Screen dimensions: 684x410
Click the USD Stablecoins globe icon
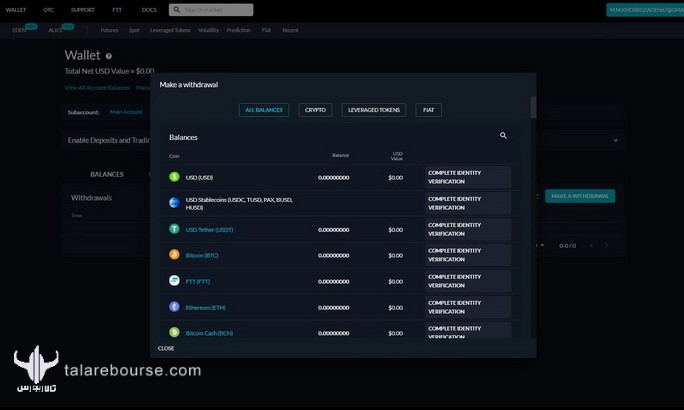pos(174,202)
